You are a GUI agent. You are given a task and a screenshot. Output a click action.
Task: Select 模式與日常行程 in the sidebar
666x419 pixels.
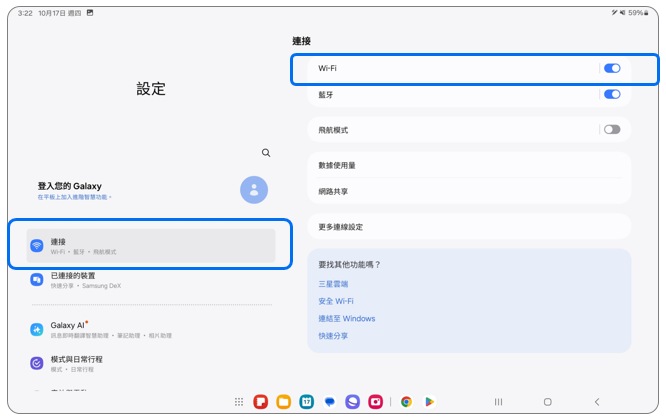point(151,364)
